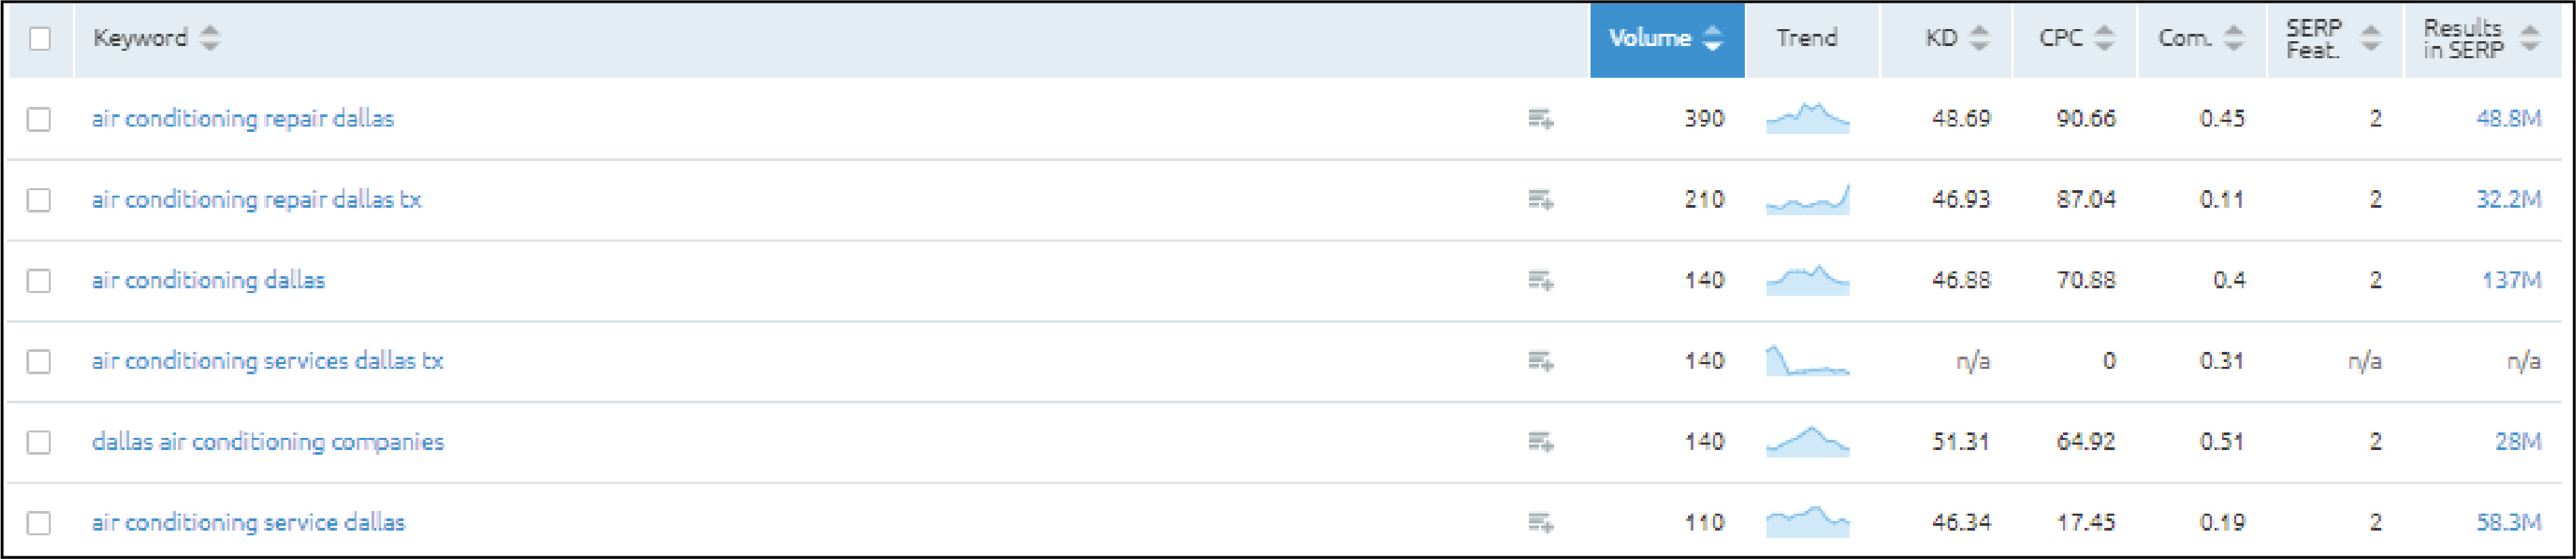2576x559 pixels.
Task: Sort the Keyword column header
Action: (x=156, y=38)
